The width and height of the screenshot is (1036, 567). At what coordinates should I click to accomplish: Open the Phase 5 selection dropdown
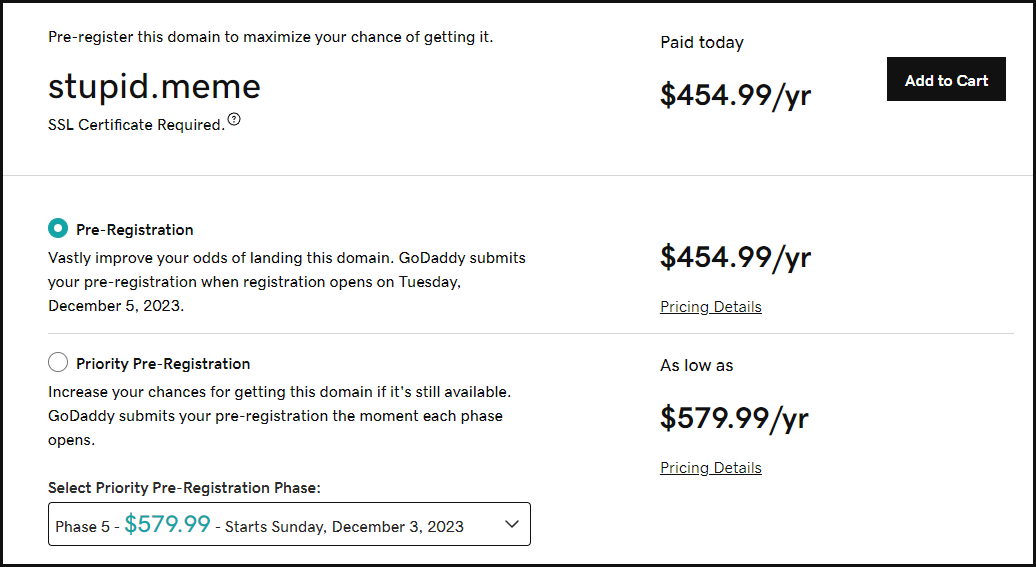289,525
